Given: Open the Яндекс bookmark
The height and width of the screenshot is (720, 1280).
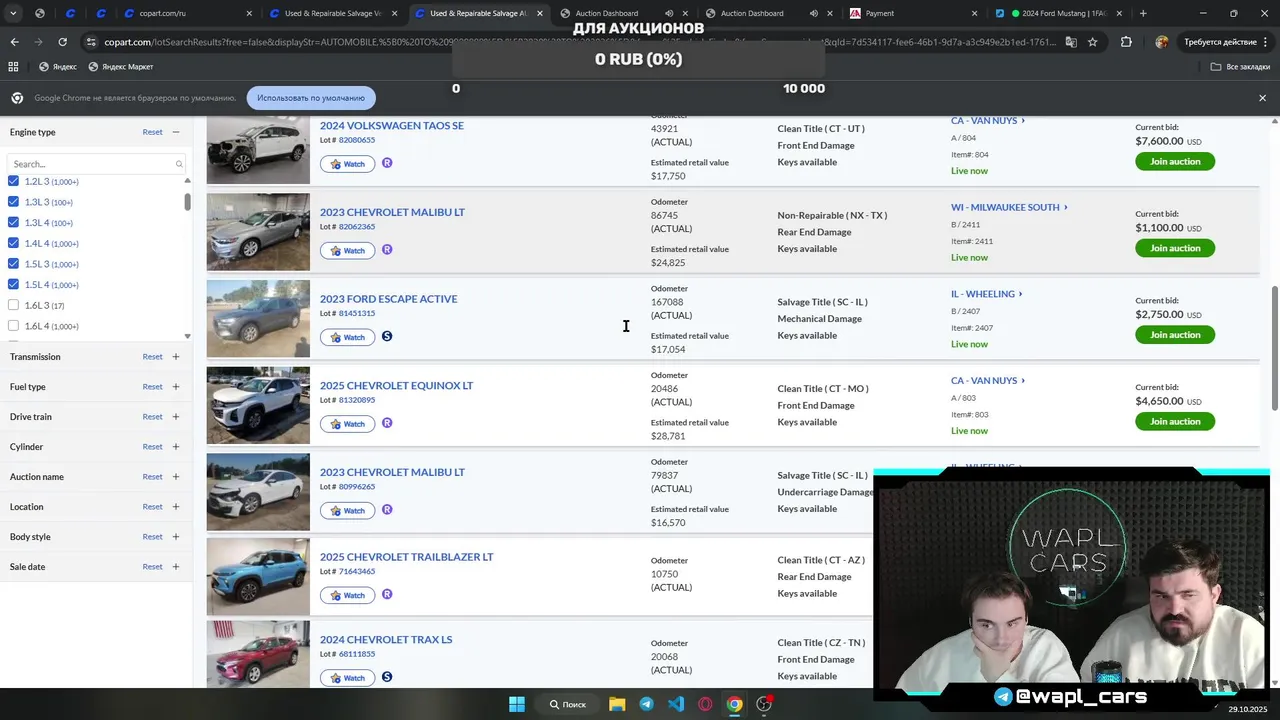Looking at the screenshot, I should click(58, 67).
